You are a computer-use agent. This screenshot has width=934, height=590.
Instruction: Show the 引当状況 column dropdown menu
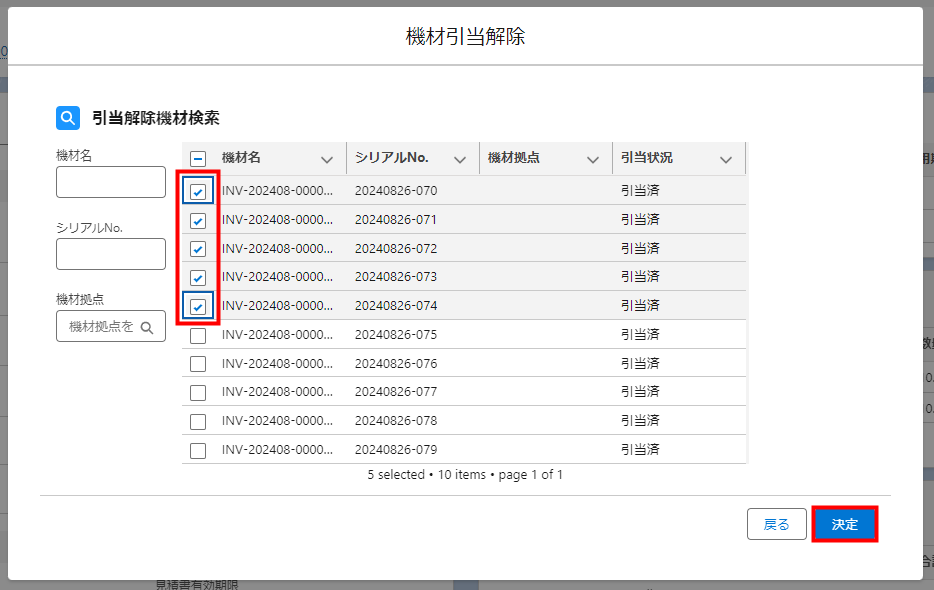click(726, 159)
